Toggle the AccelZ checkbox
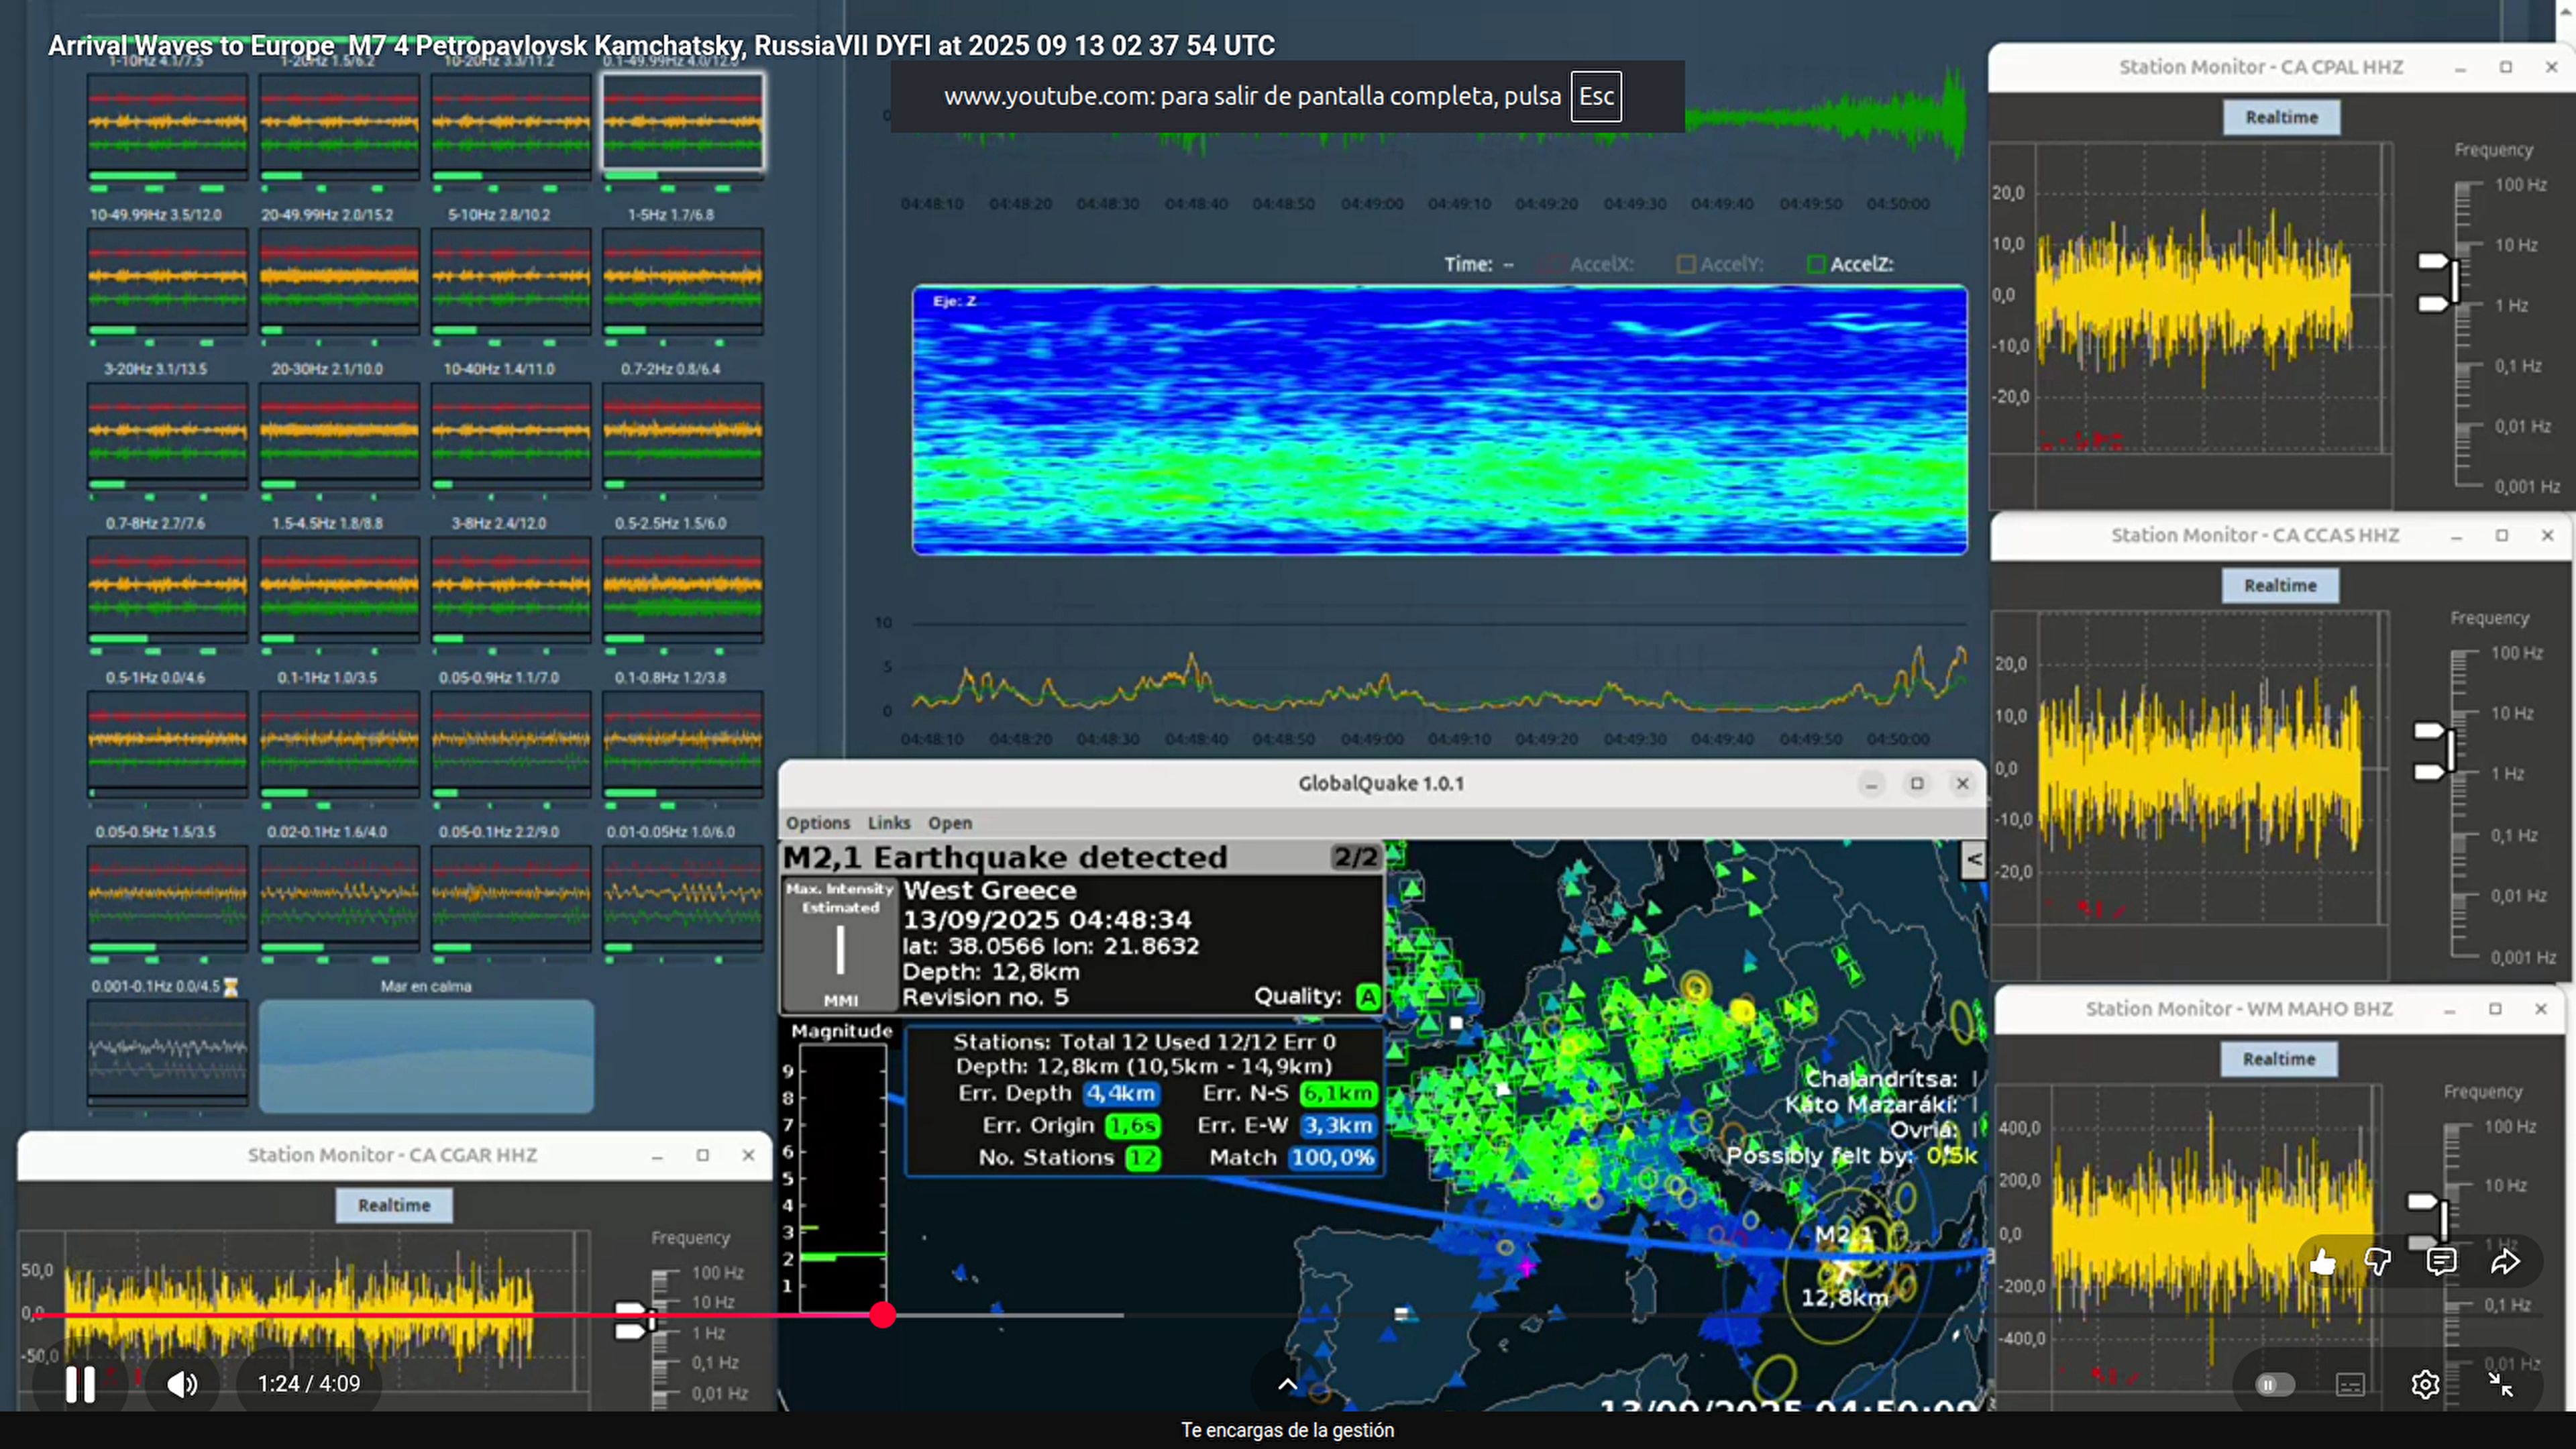This screenshot has height=1449, width=2576. point(1816,264)
